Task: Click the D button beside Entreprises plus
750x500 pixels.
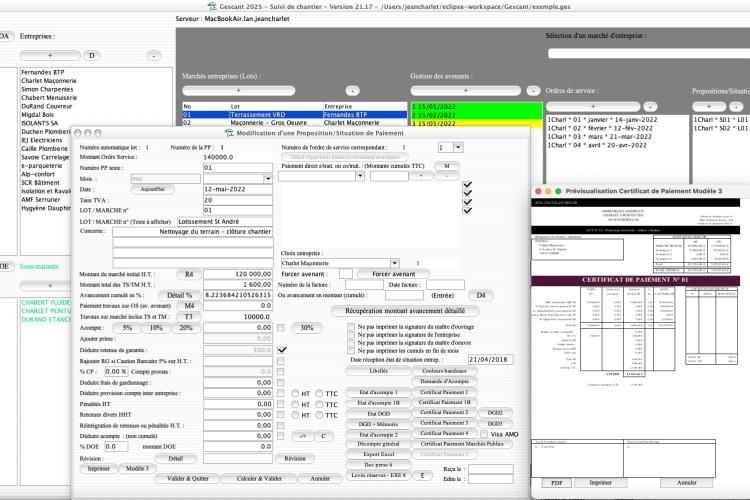Action: pyautogui.click(x=91, y=56)
